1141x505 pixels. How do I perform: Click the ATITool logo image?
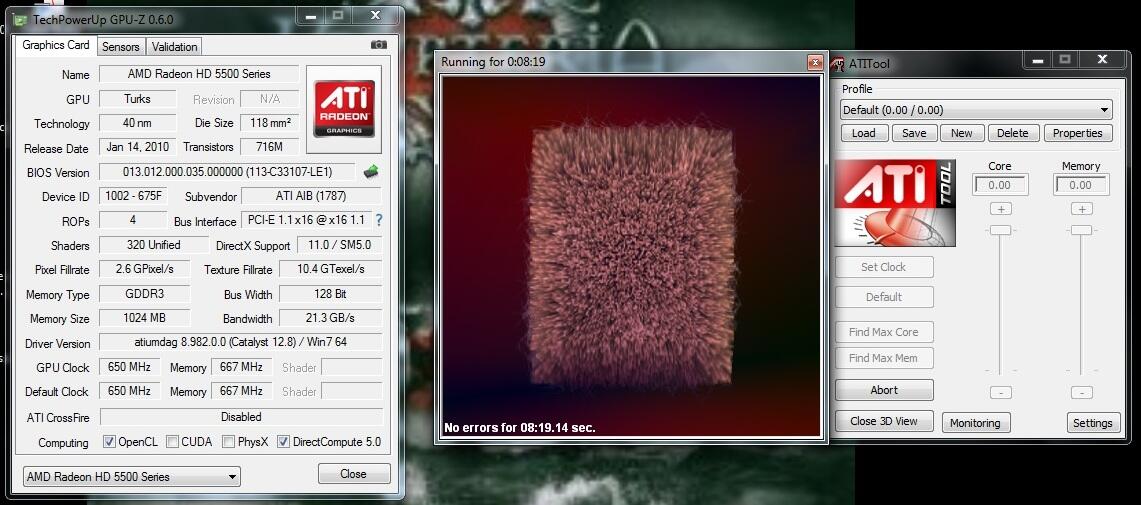(894, 202)
